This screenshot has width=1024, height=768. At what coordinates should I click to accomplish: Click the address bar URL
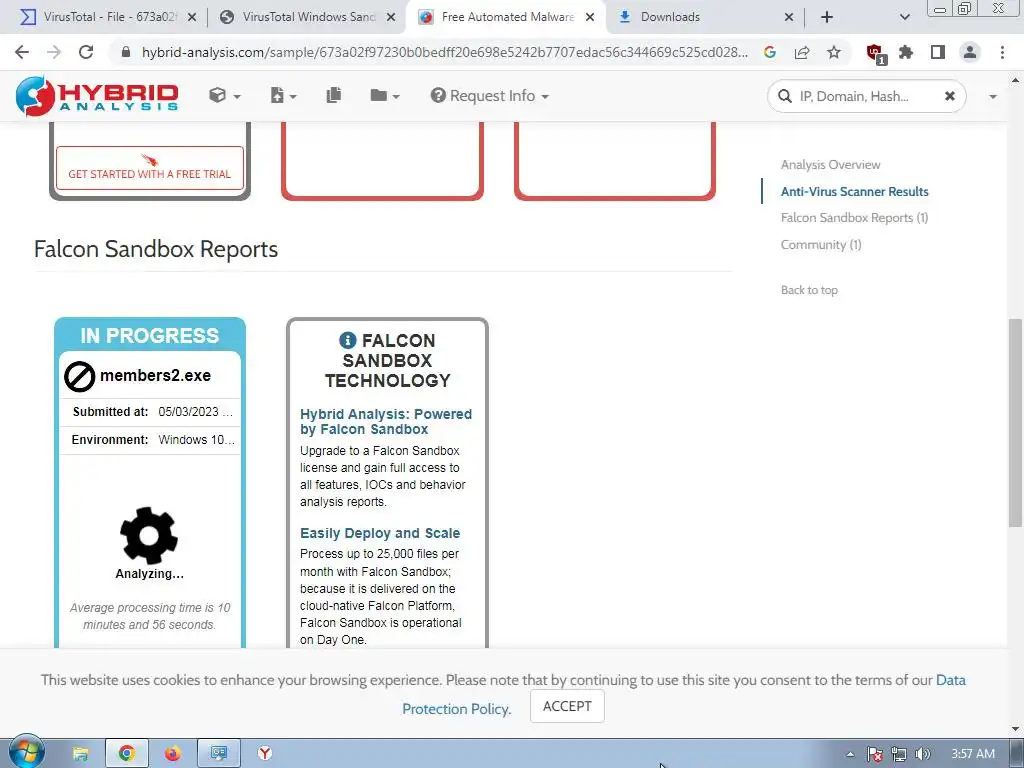click(x=444, y=52)
